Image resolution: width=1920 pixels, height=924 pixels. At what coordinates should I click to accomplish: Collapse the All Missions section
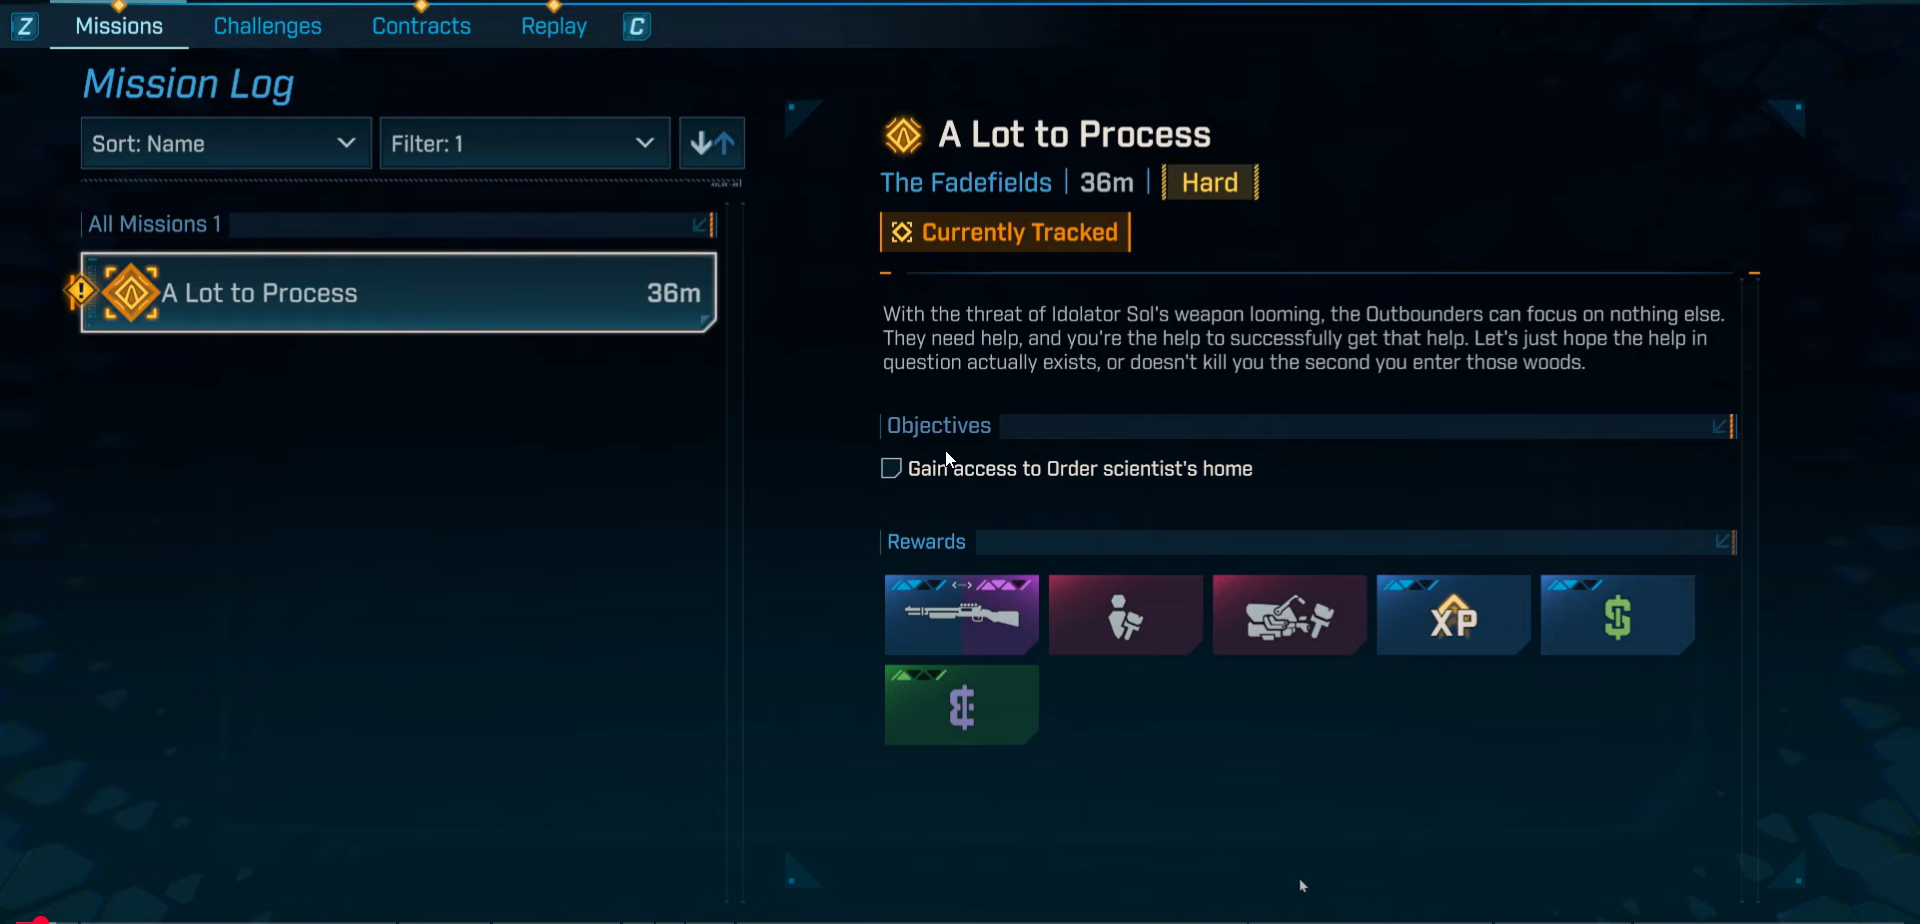702,224
